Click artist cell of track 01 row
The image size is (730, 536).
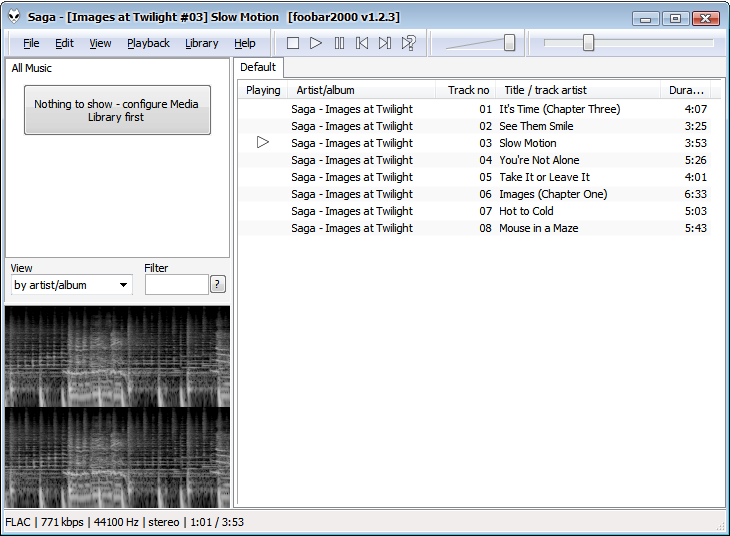352,109
